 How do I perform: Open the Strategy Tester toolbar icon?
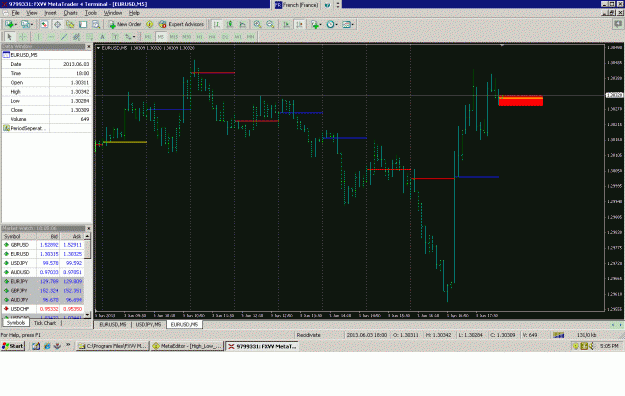[96, 24]
